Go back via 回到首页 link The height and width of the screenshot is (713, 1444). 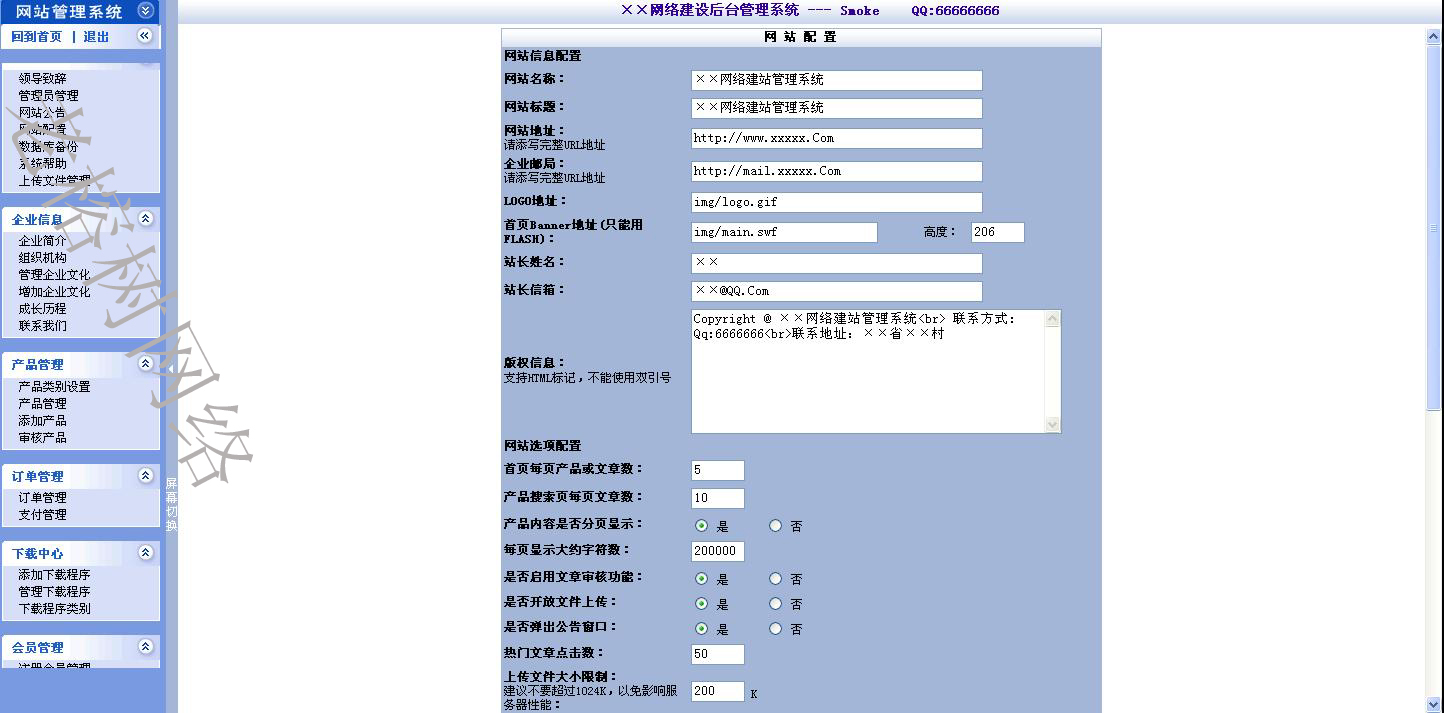click(x=37, y=37)
